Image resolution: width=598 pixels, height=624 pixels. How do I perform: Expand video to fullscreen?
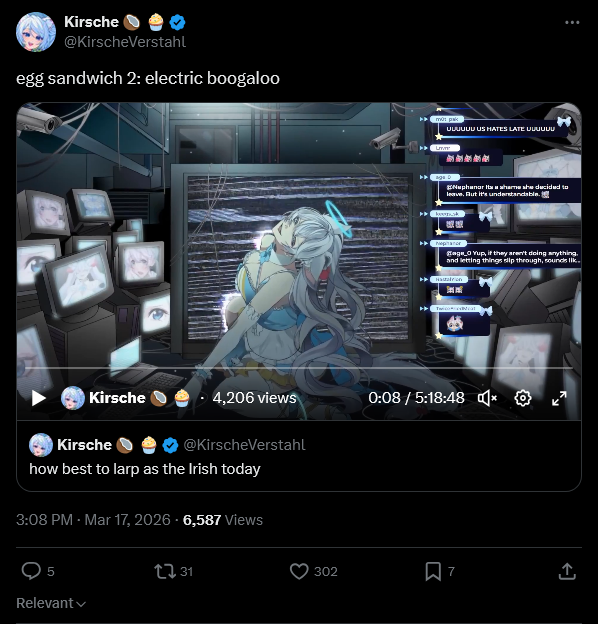pos(559,398)
